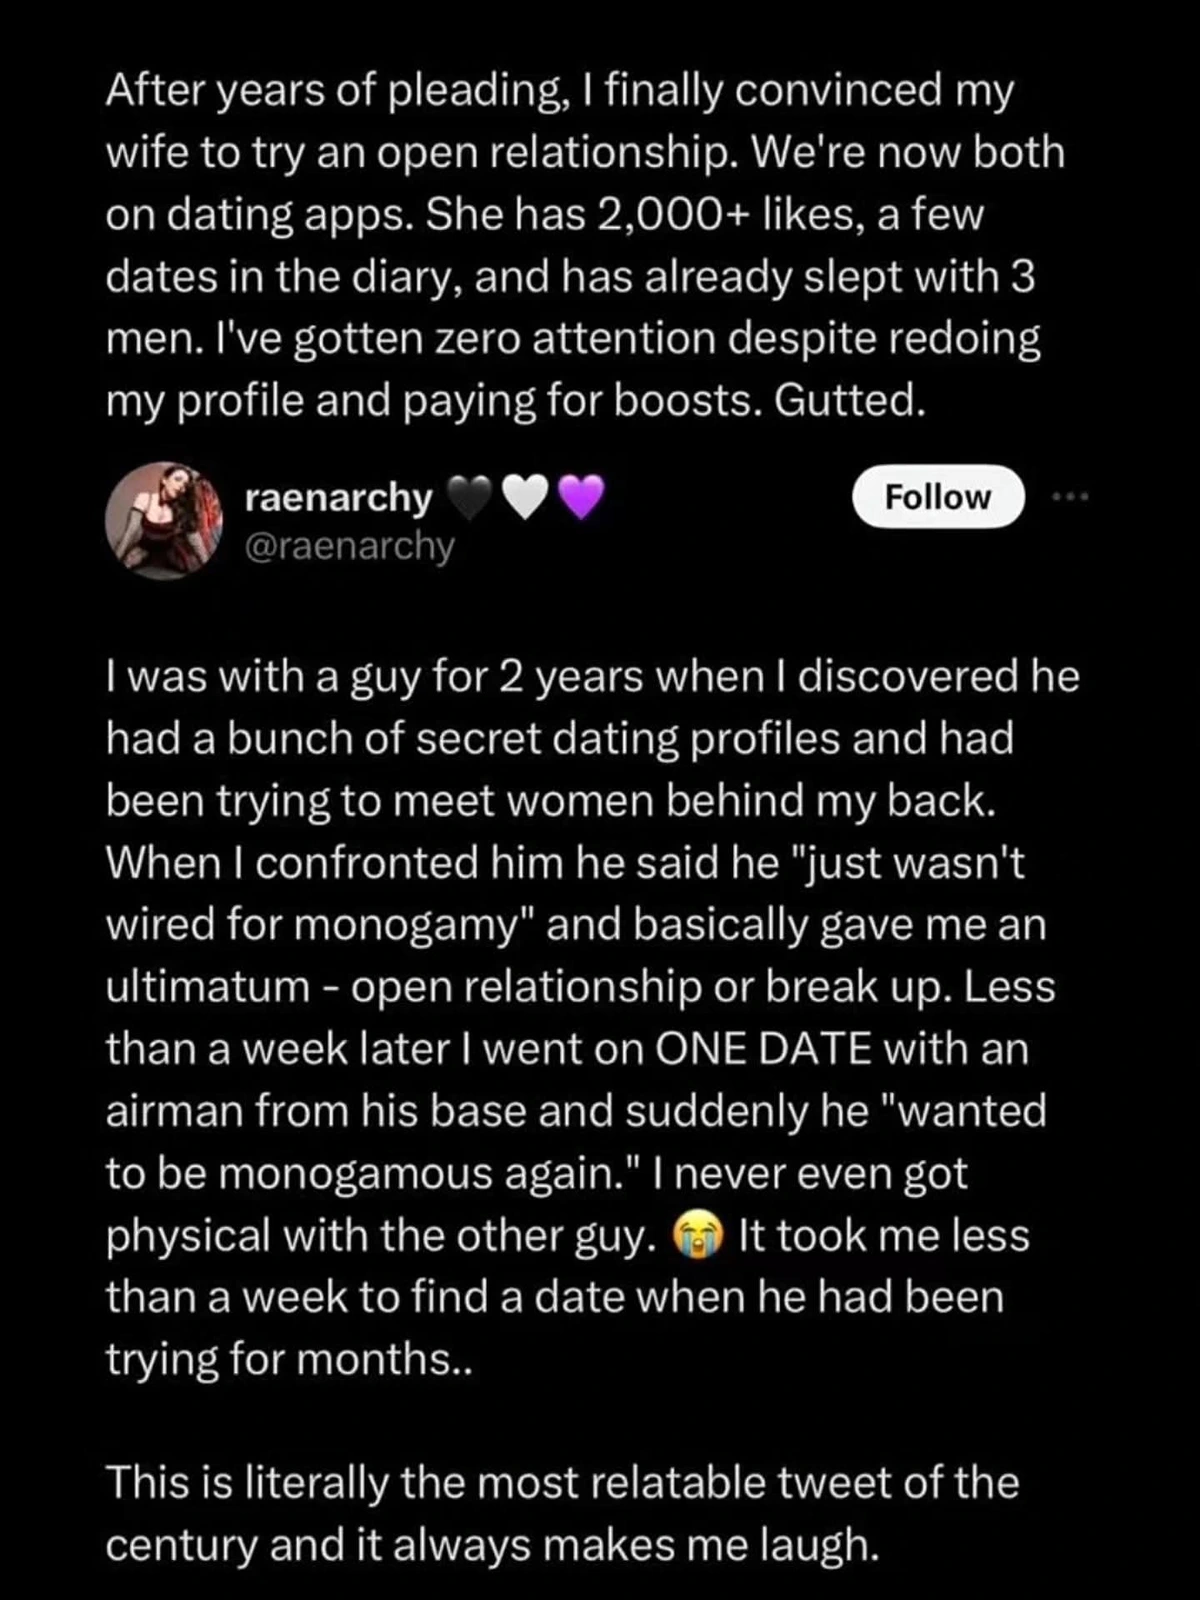
Task: Open raenarchy's profile picture
Action: [x=163, y=520]
